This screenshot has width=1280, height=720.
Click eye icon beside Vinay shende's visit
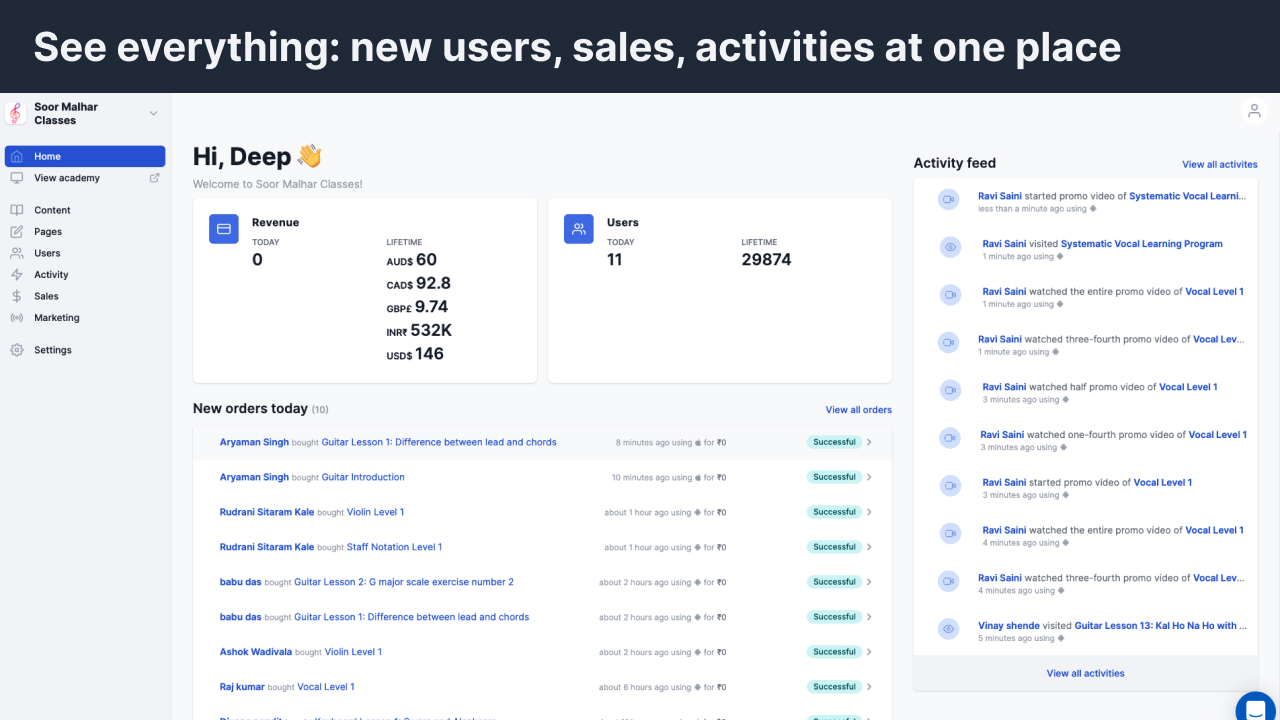click(x=948, y=629)
